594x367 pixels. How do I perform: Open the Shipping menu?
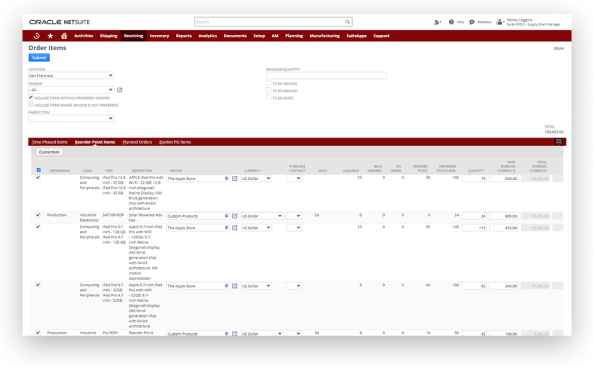tap(108, 36)
